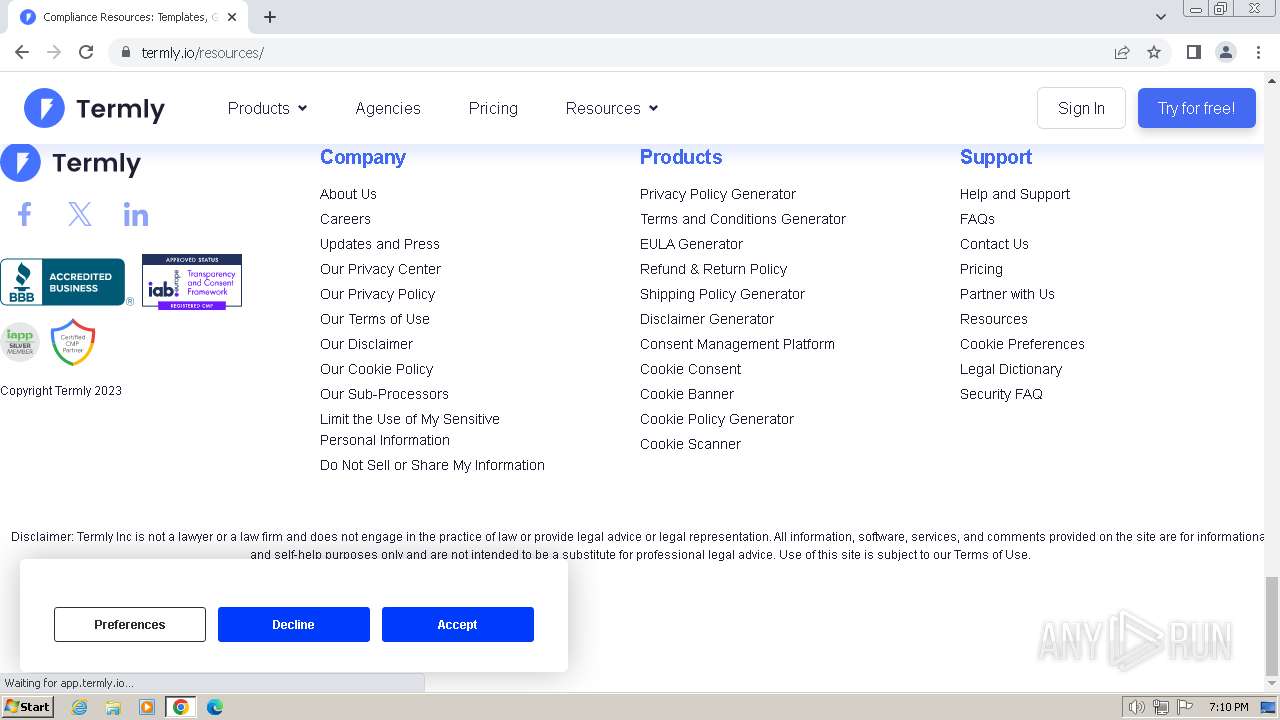Click the Sign In button
The image size is (1280, 720).
click(1081, 108)
